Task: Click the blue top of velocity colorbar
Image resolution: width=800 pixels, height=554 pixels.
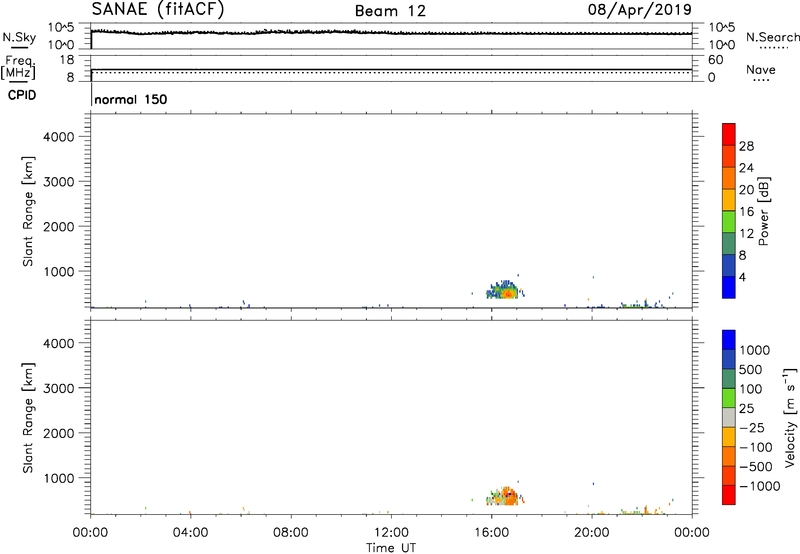Action: pos(729,340)
